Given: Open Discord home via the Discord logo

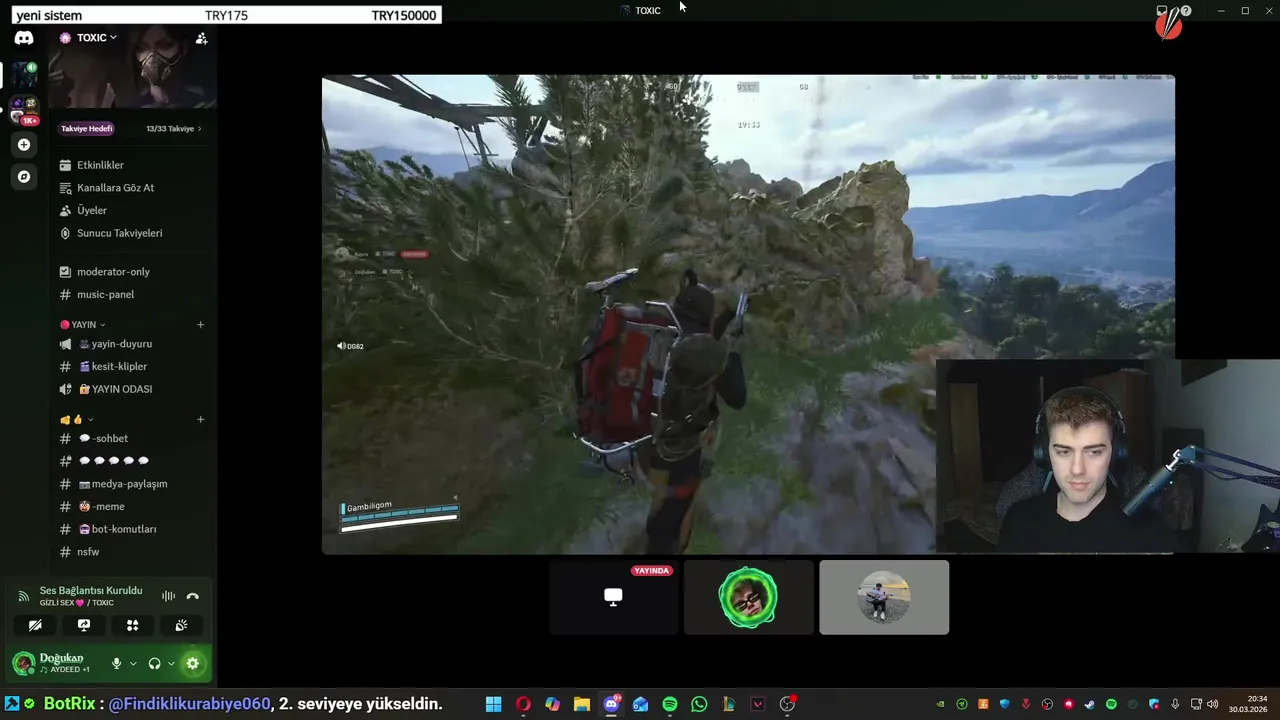Looking at the screenshot, I should point(24,38).
